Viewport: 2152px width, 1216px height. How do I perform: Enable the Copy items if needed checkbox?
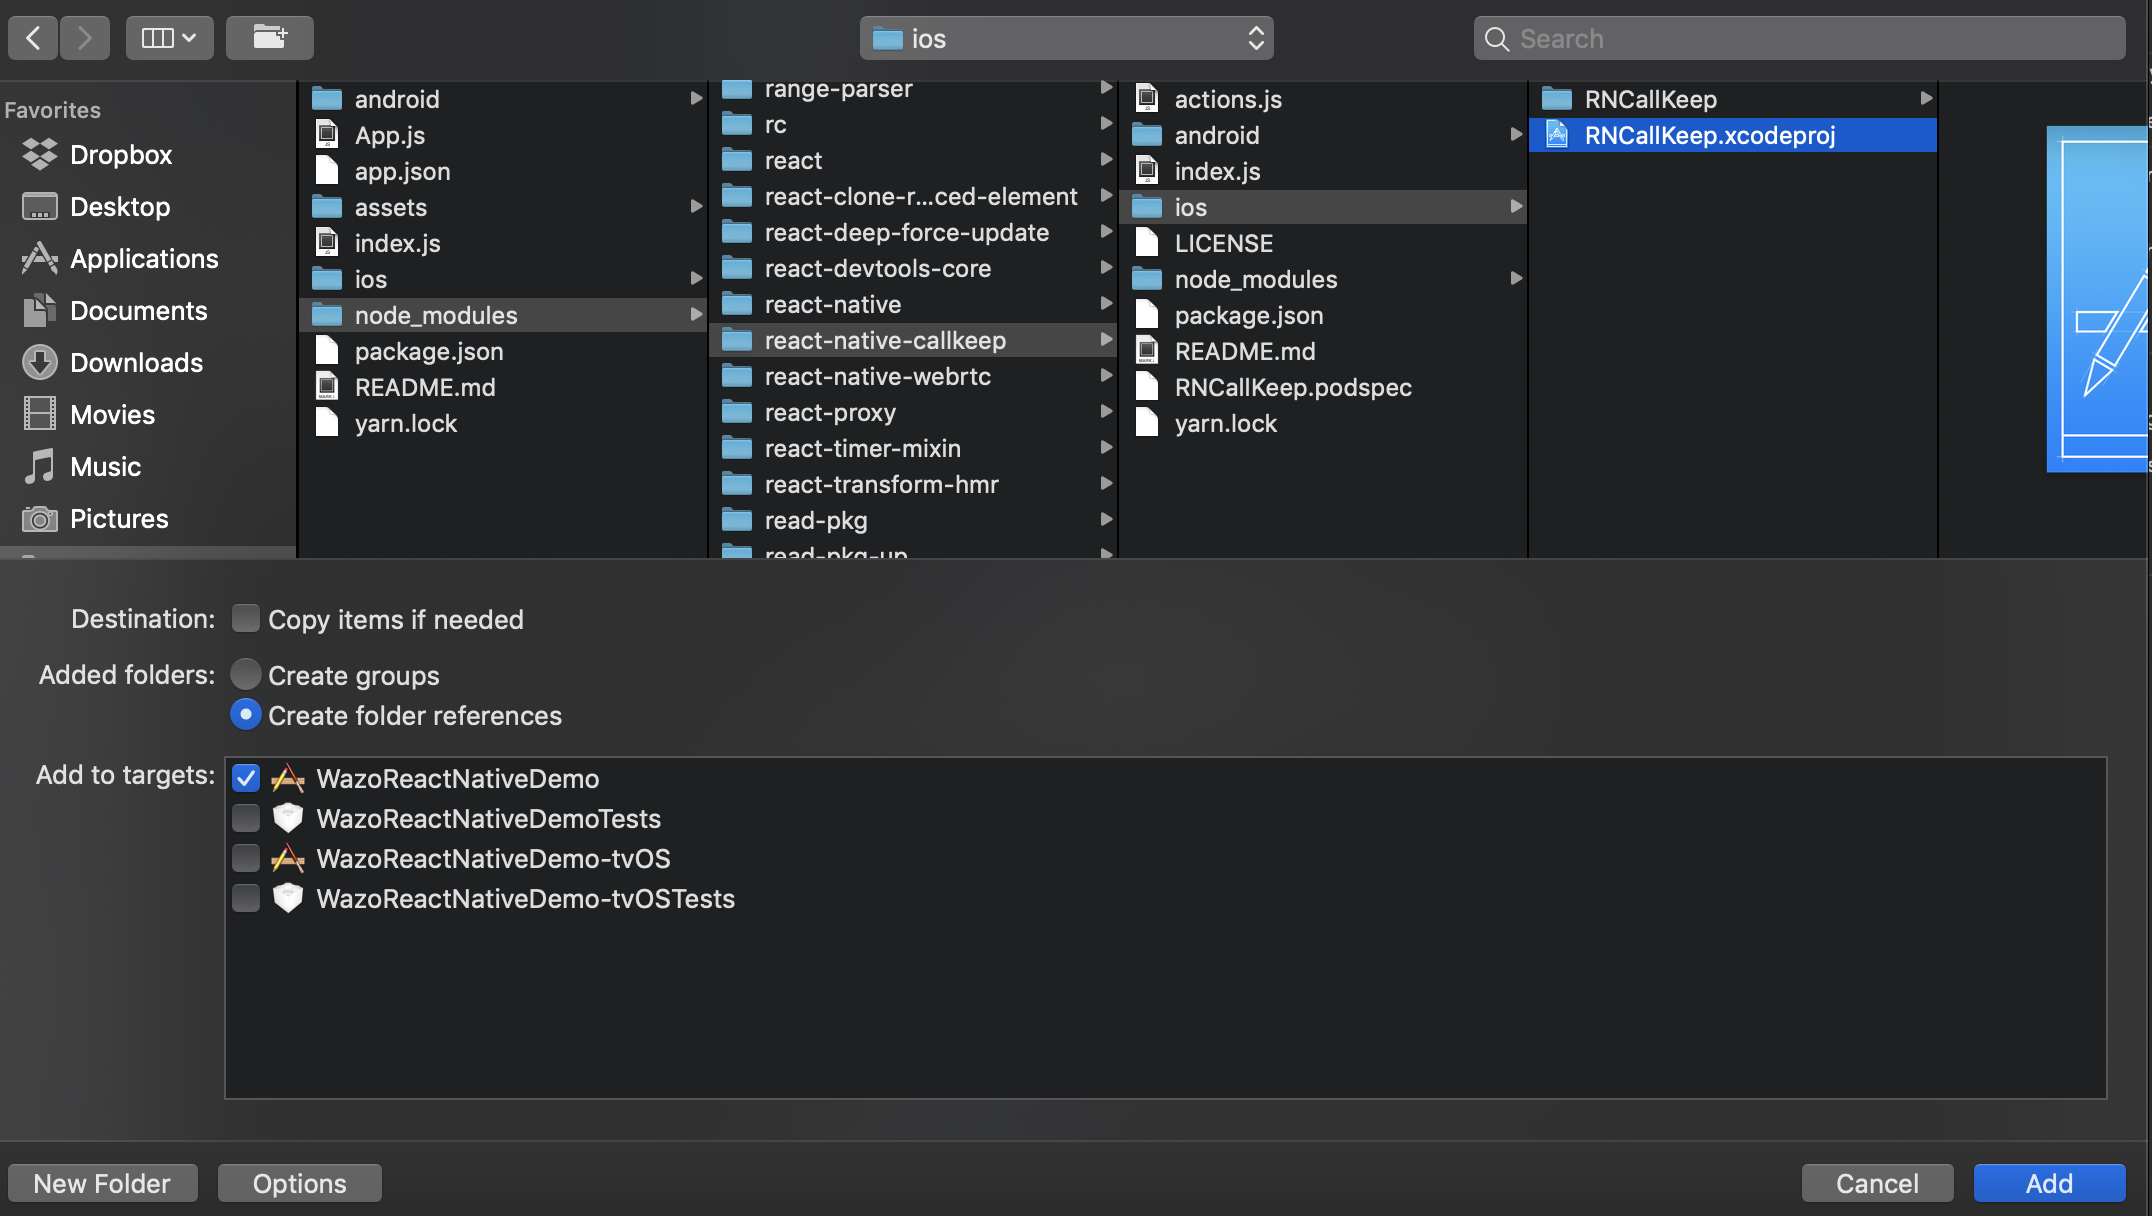(244, 619)
